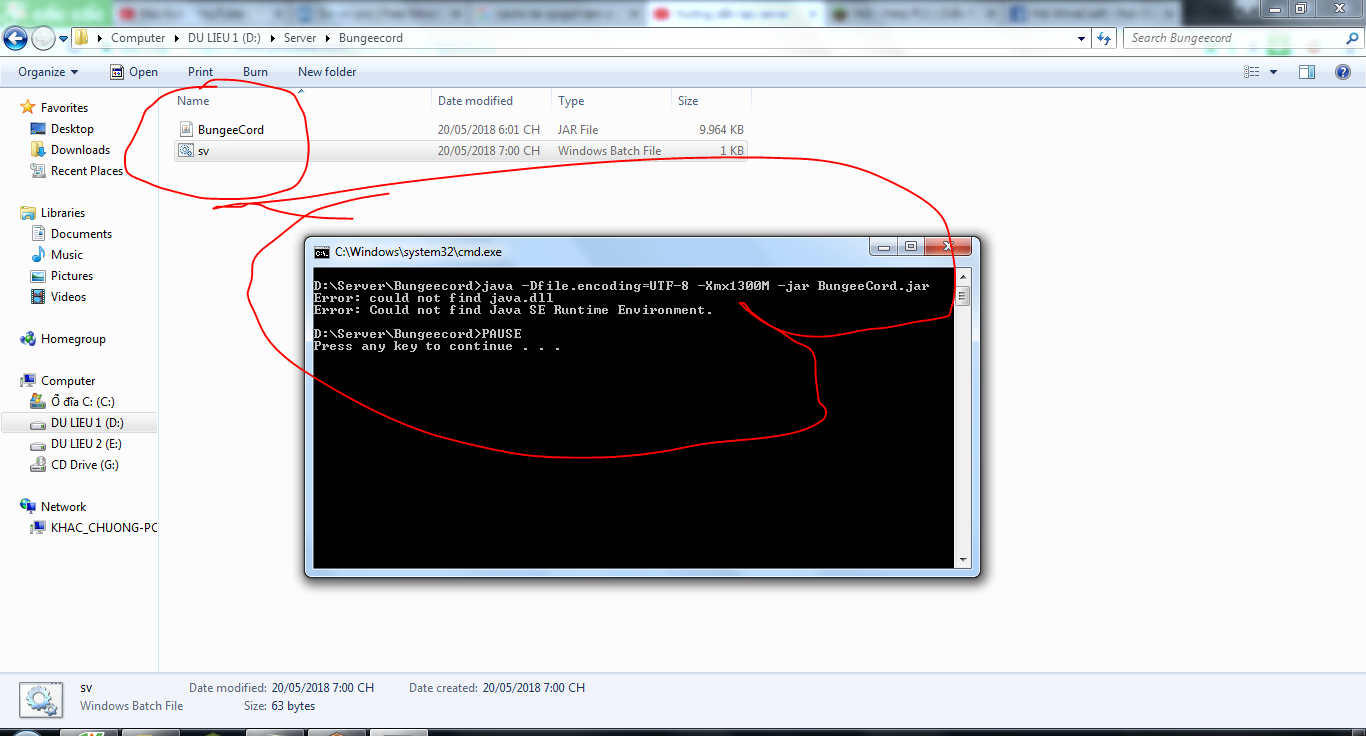This screenshot has width=1366, height=736.
Task: Click the search magnifier icon
Action: pyautogui.click(x=1351, y=38)
